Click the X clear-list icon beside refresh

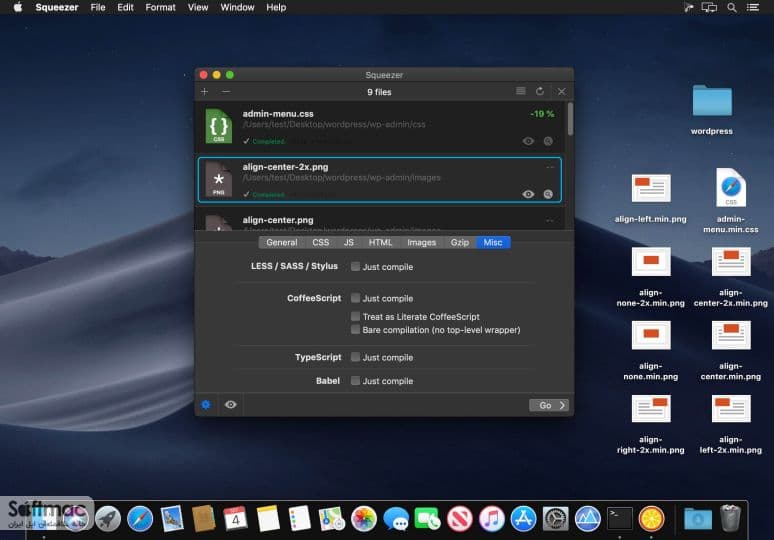[x=561, y=91]
